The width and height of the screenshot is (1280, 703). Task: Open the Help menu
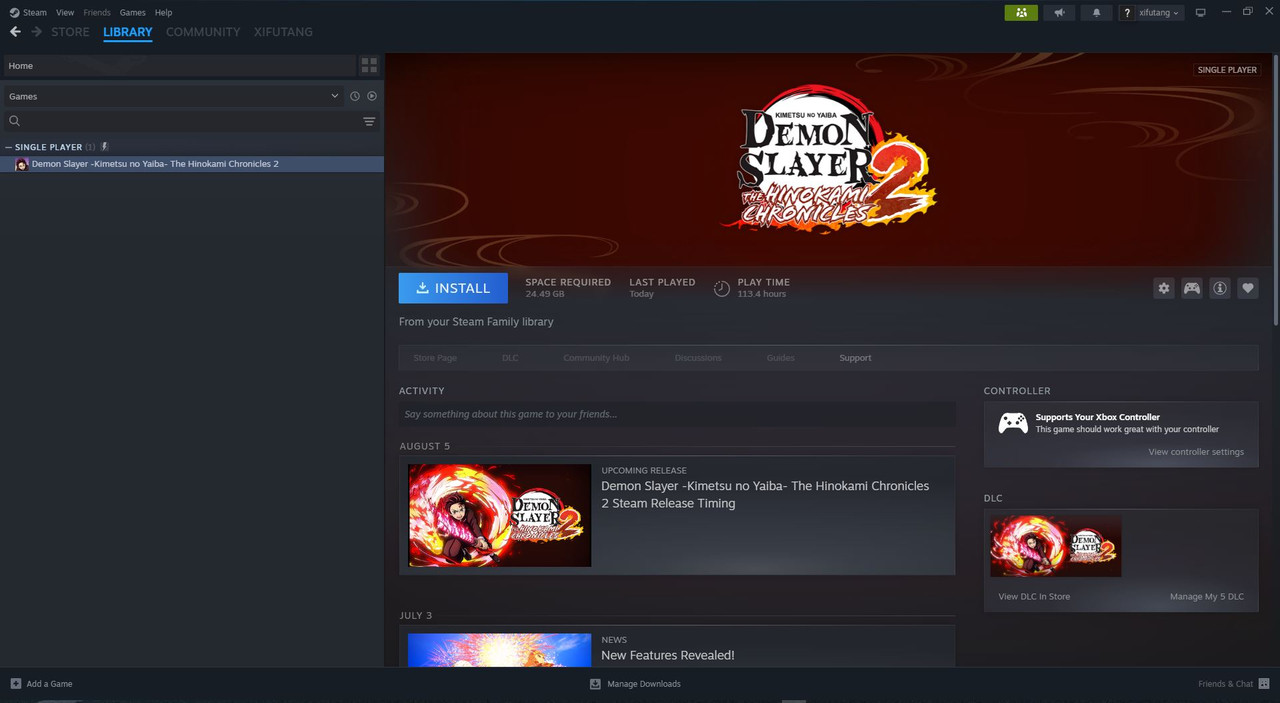click(x=163, y=12)
